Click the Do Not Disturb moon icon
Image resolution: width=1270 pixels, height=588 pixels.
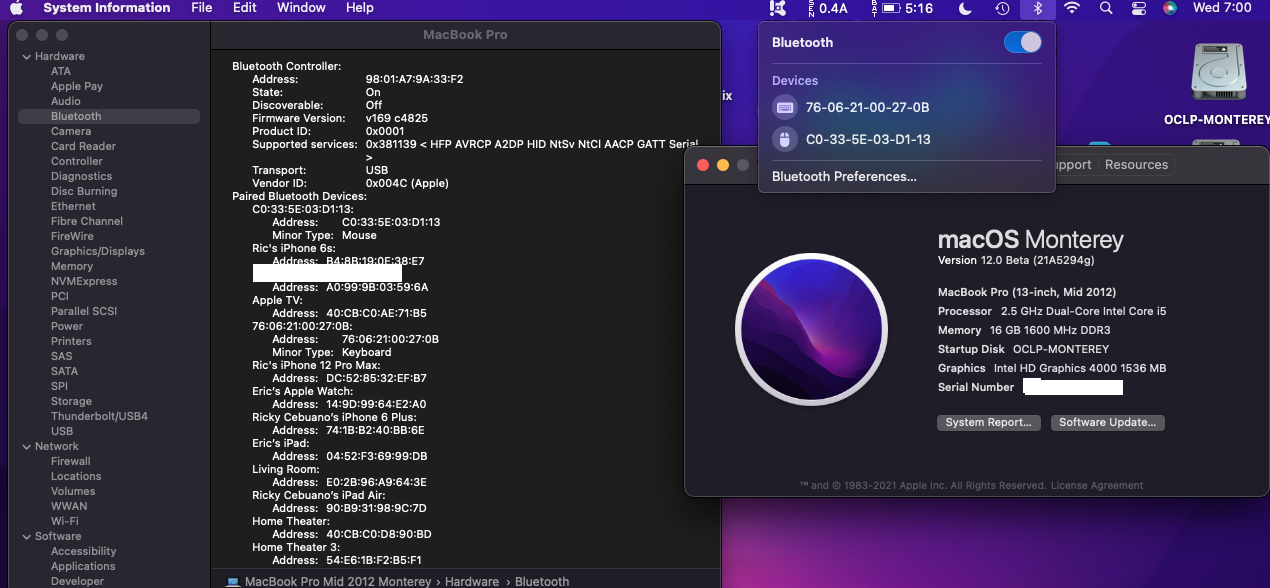[965, 8]
